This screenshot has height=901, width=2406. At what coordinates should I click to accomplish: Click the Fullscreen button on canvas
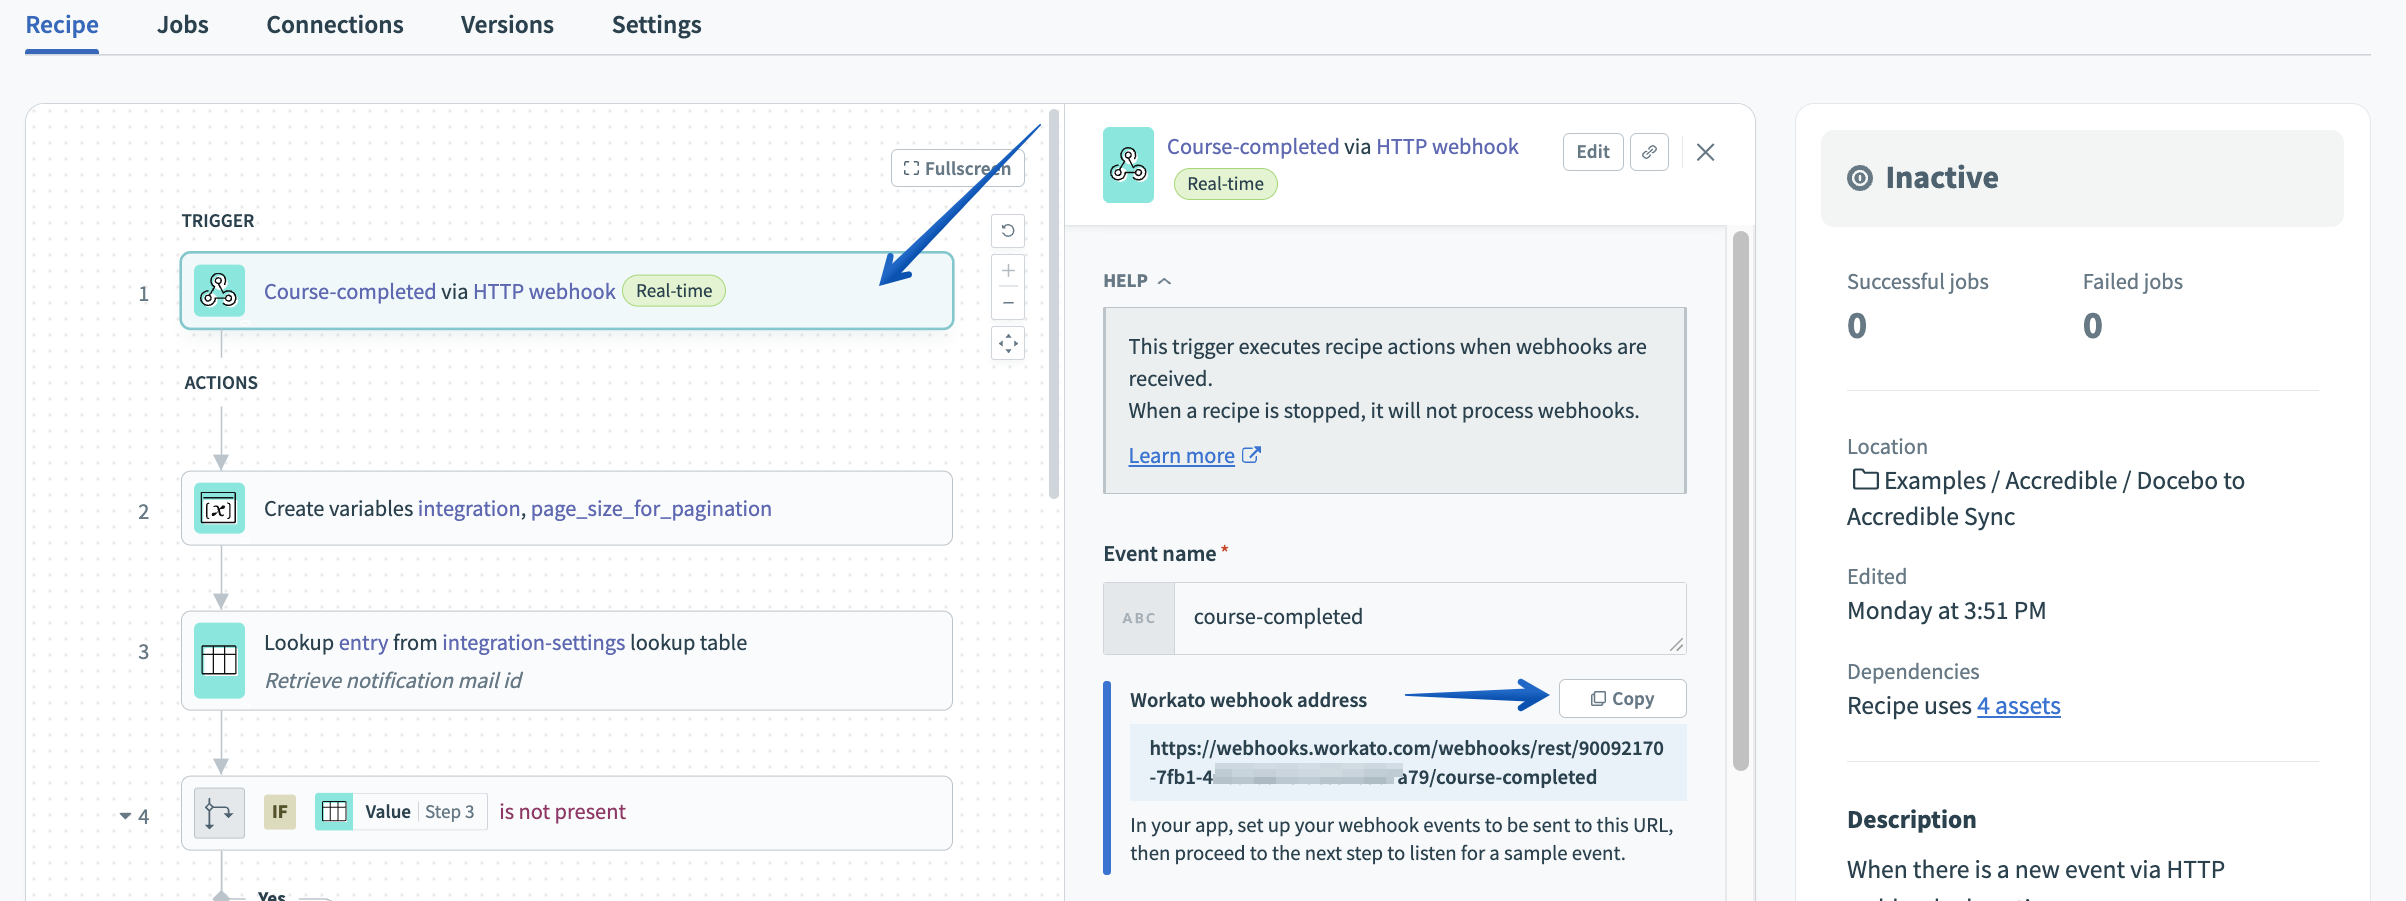(957, 168)
